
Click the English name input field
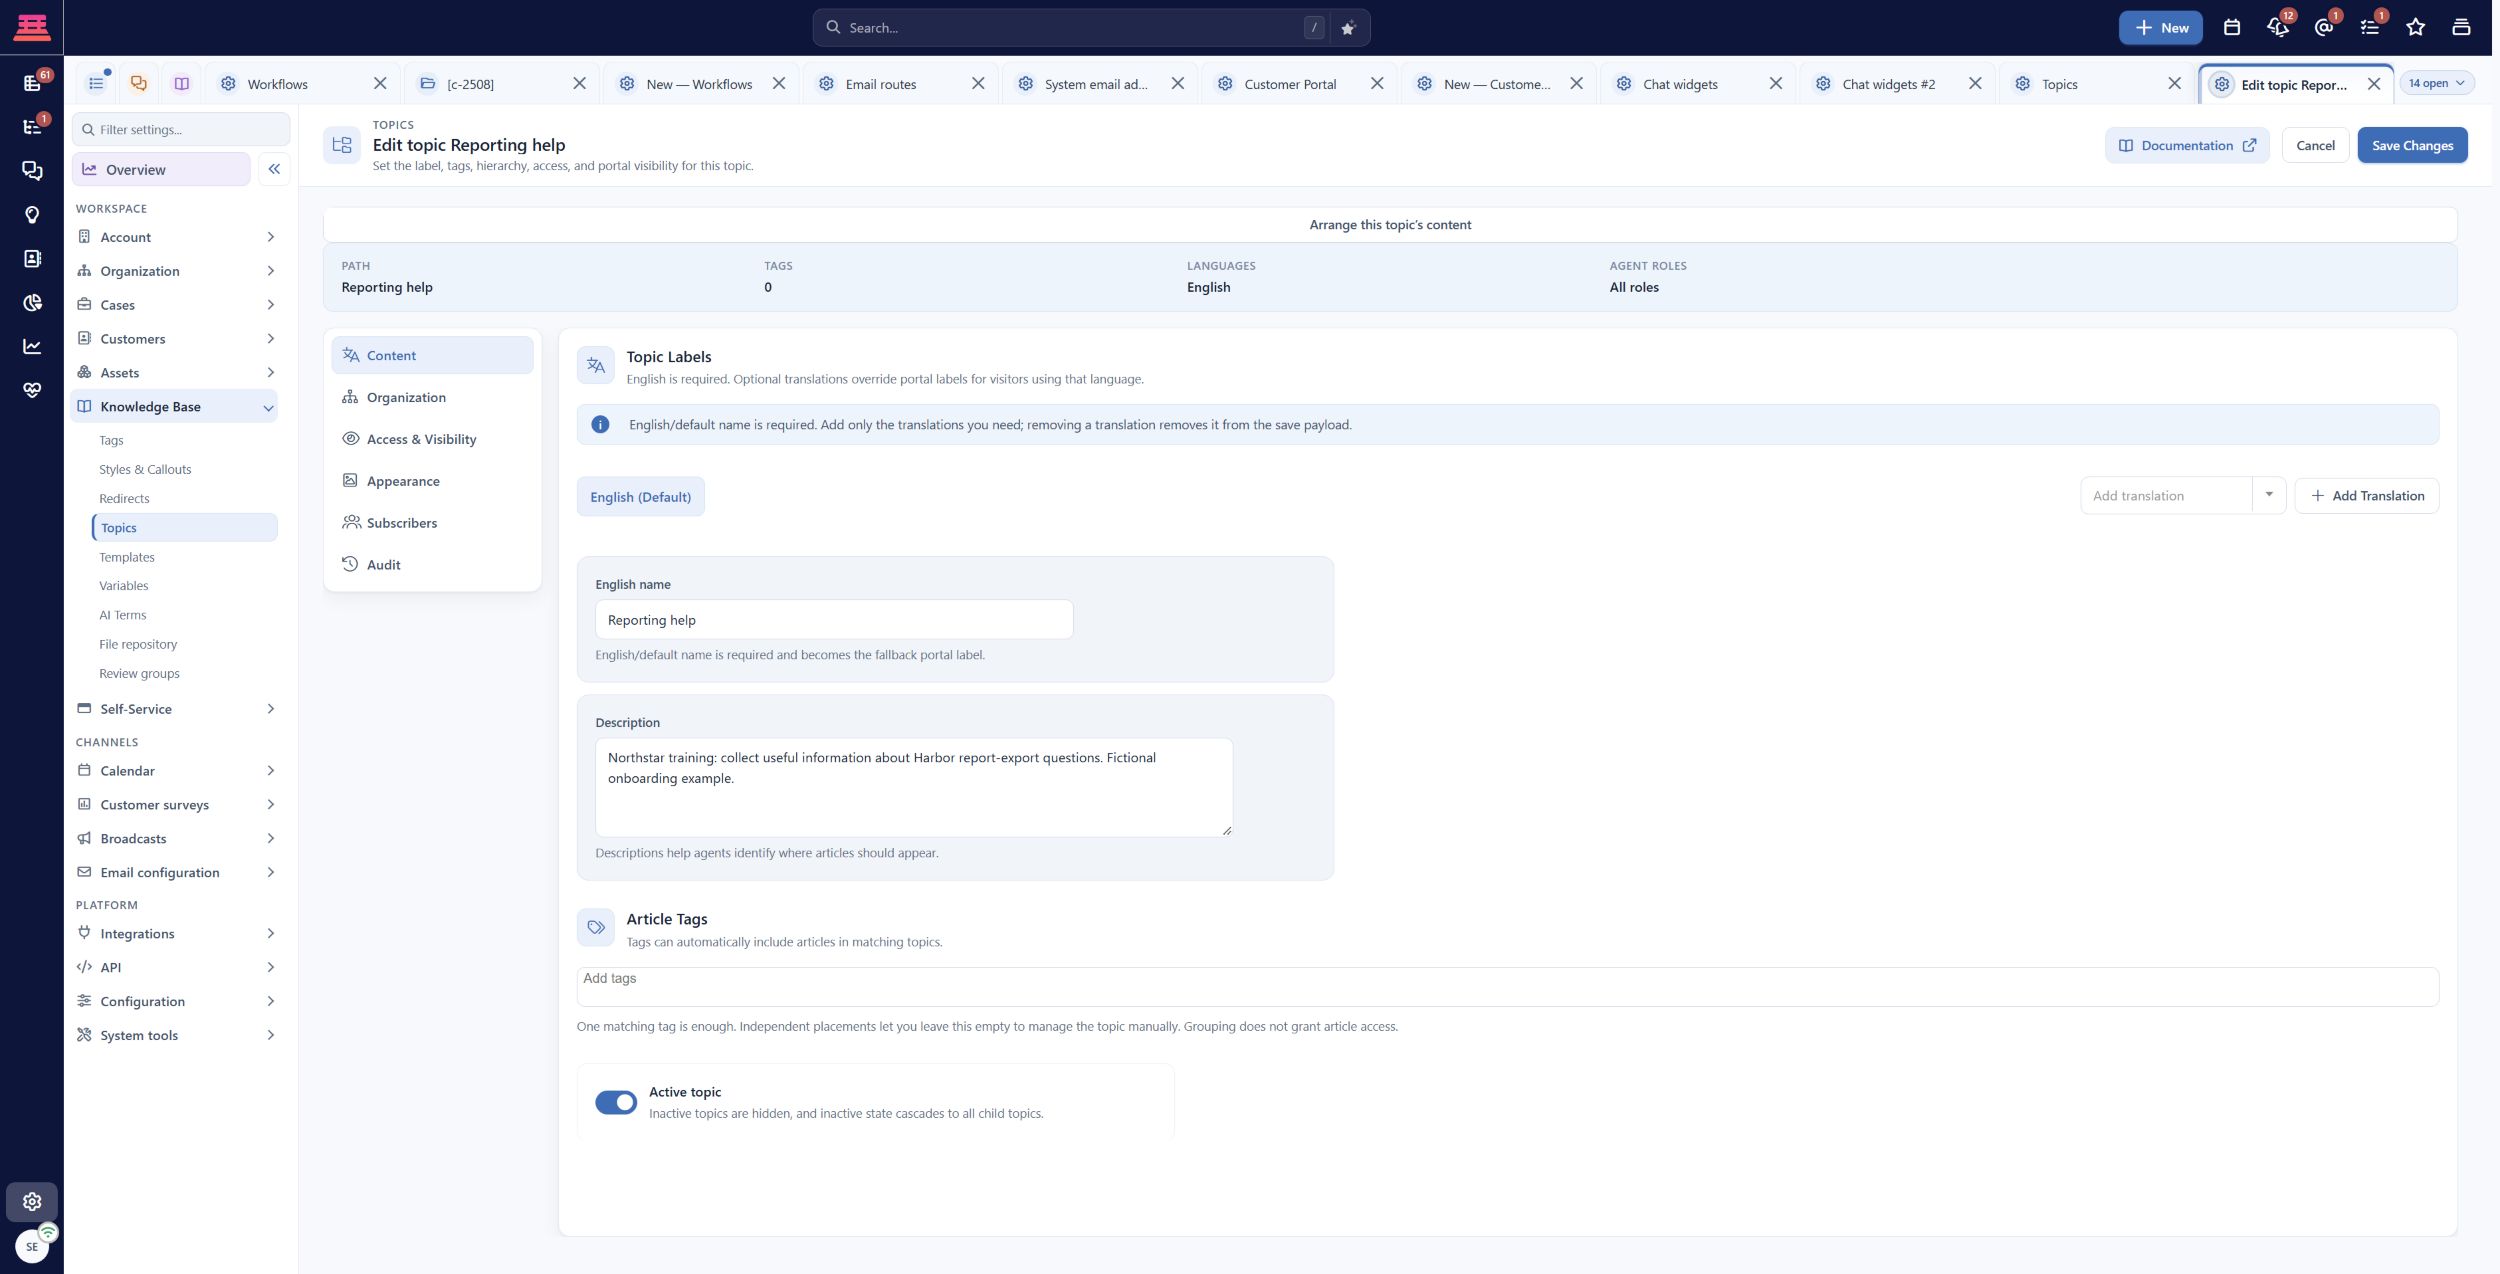[x=834, y=620]
